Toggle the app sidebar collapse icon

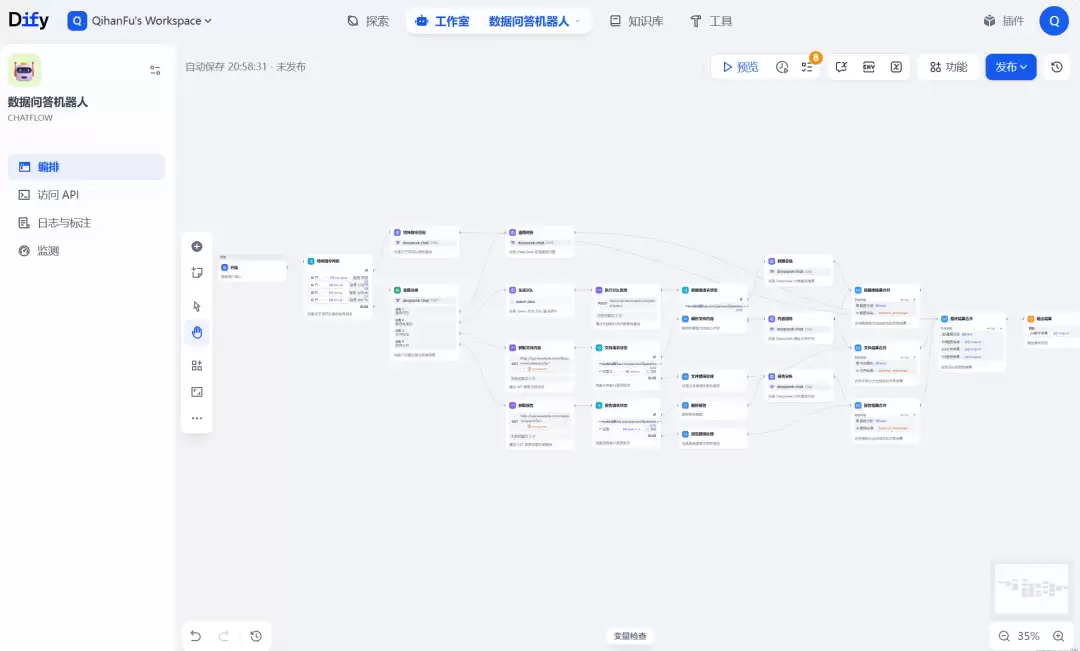coord(155,70)
